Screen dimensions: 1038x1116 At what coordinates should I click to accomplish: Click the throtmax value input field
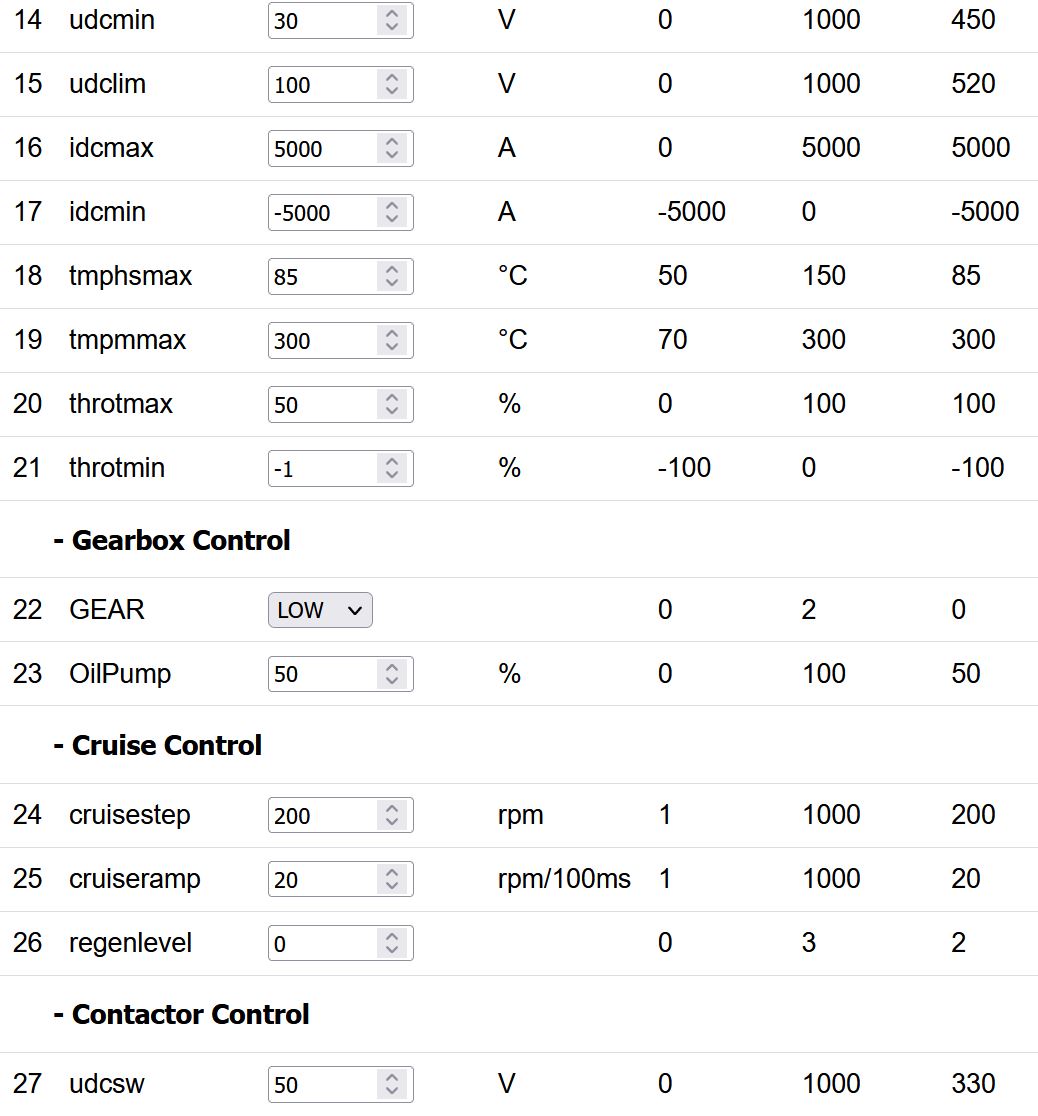pos(322,404)
